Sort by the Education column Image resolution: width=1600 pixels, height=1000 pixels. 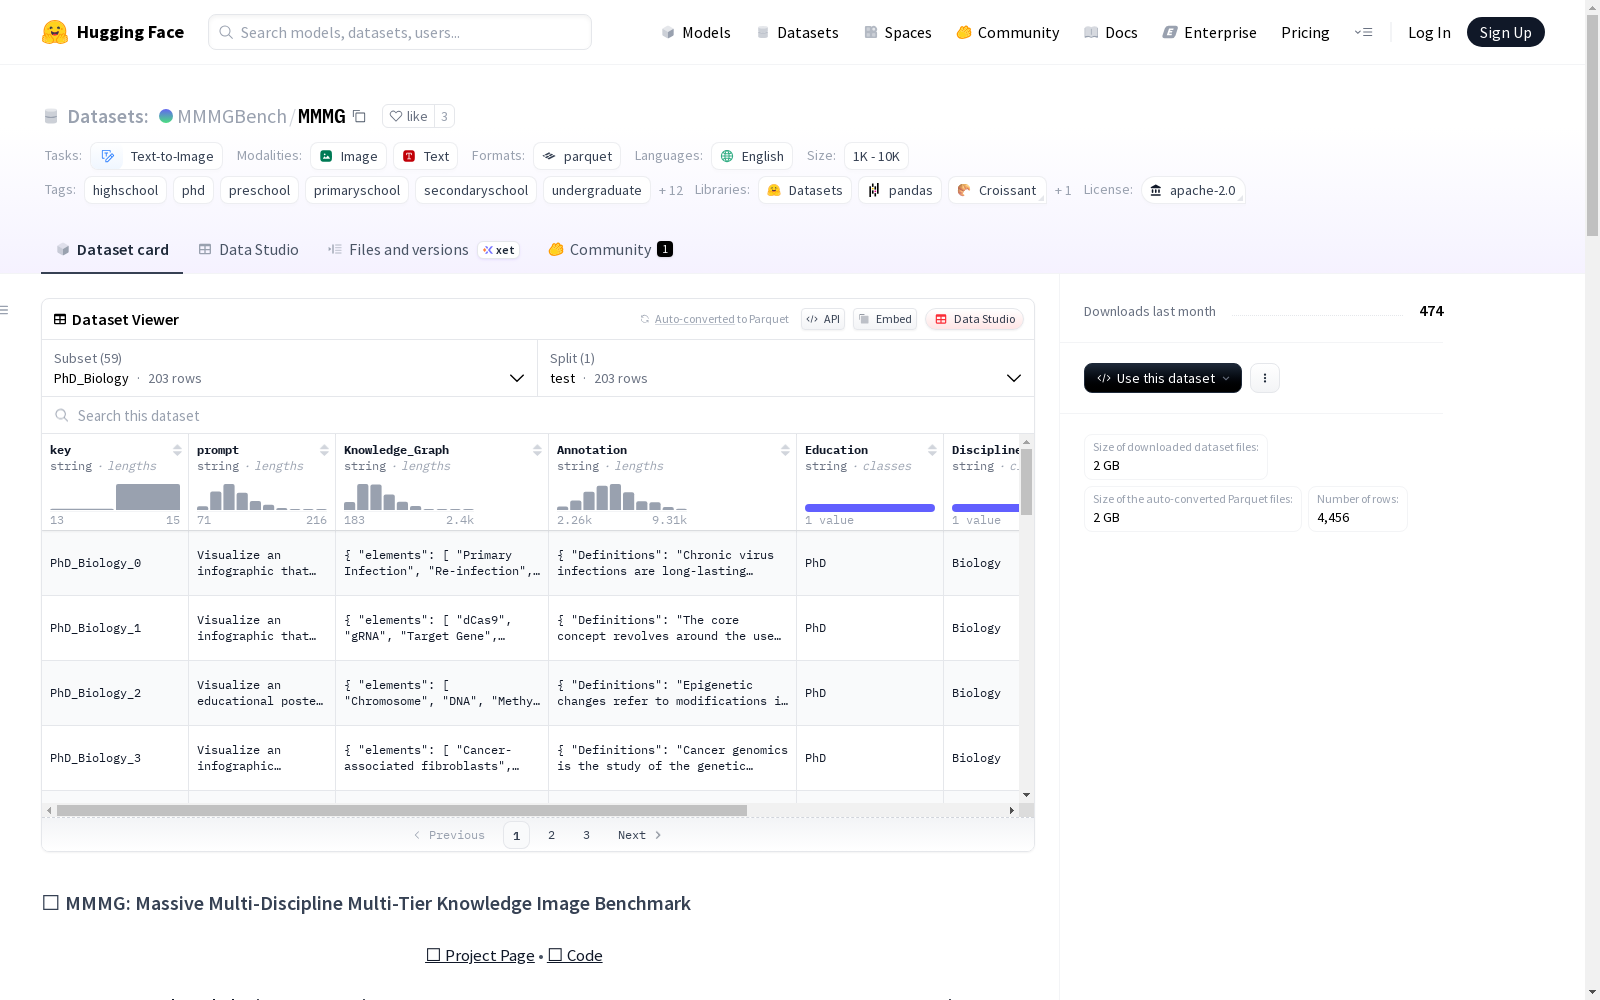pos(932,450)
